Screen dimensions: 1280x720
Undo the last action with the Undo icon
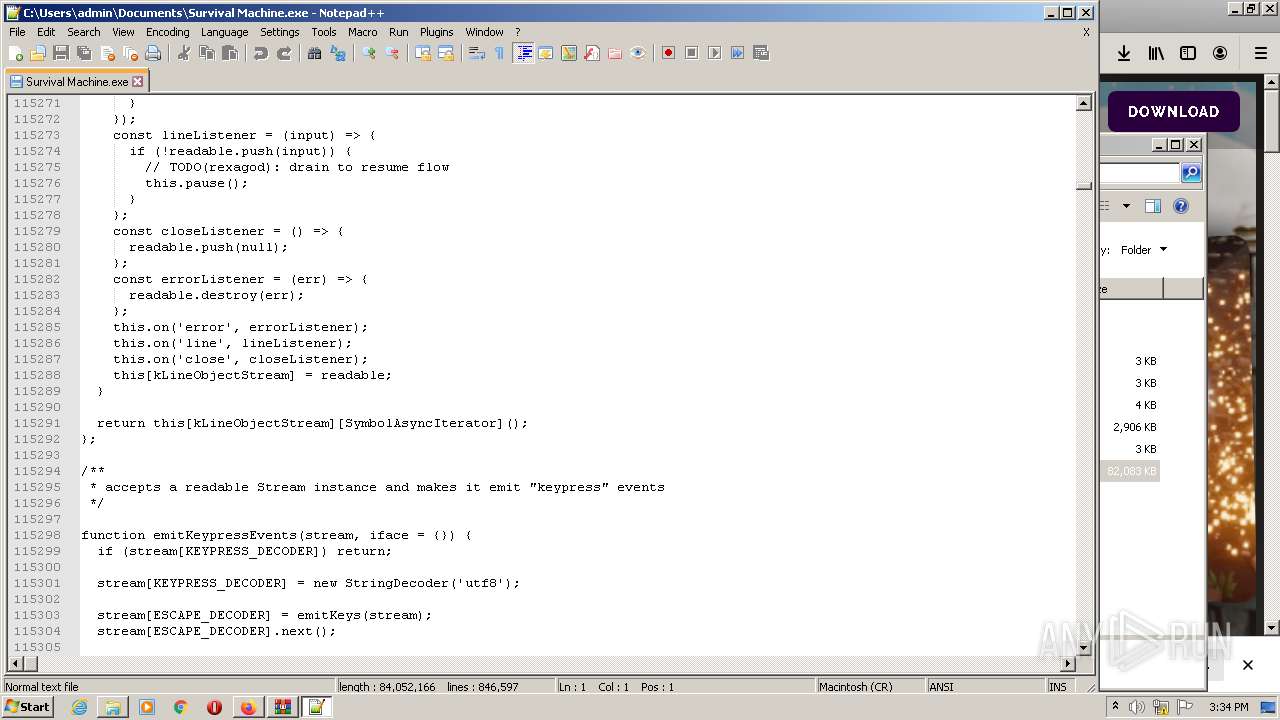click(261, 53)
